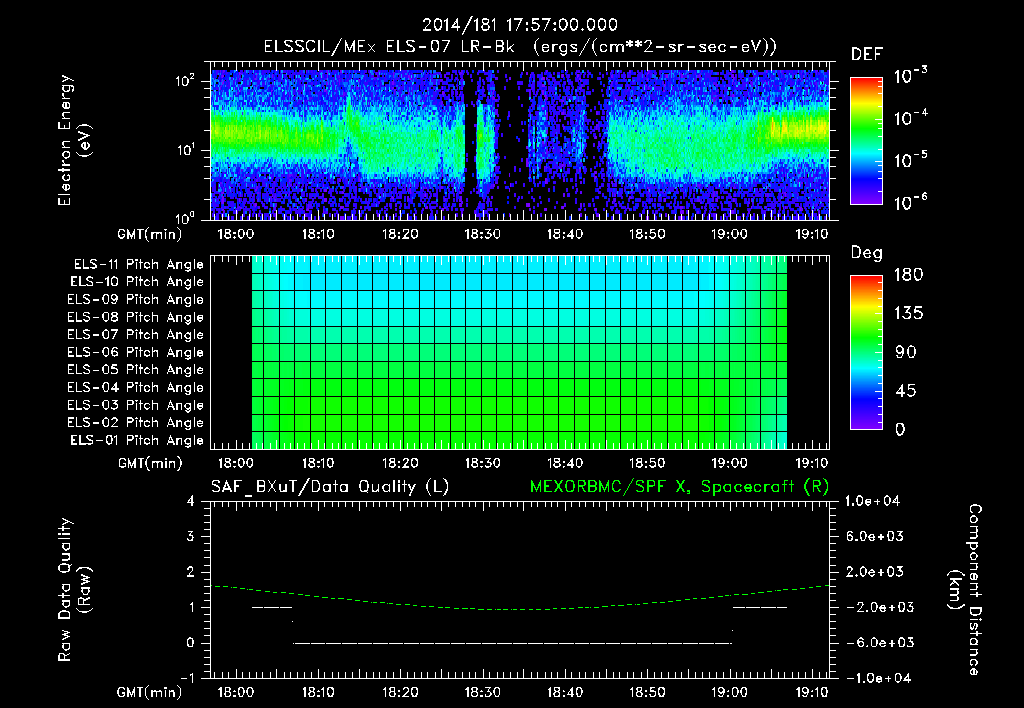Select the ELS-01 Pitch Angle row label
1024x708 pixels.
(x=137, y=440)
